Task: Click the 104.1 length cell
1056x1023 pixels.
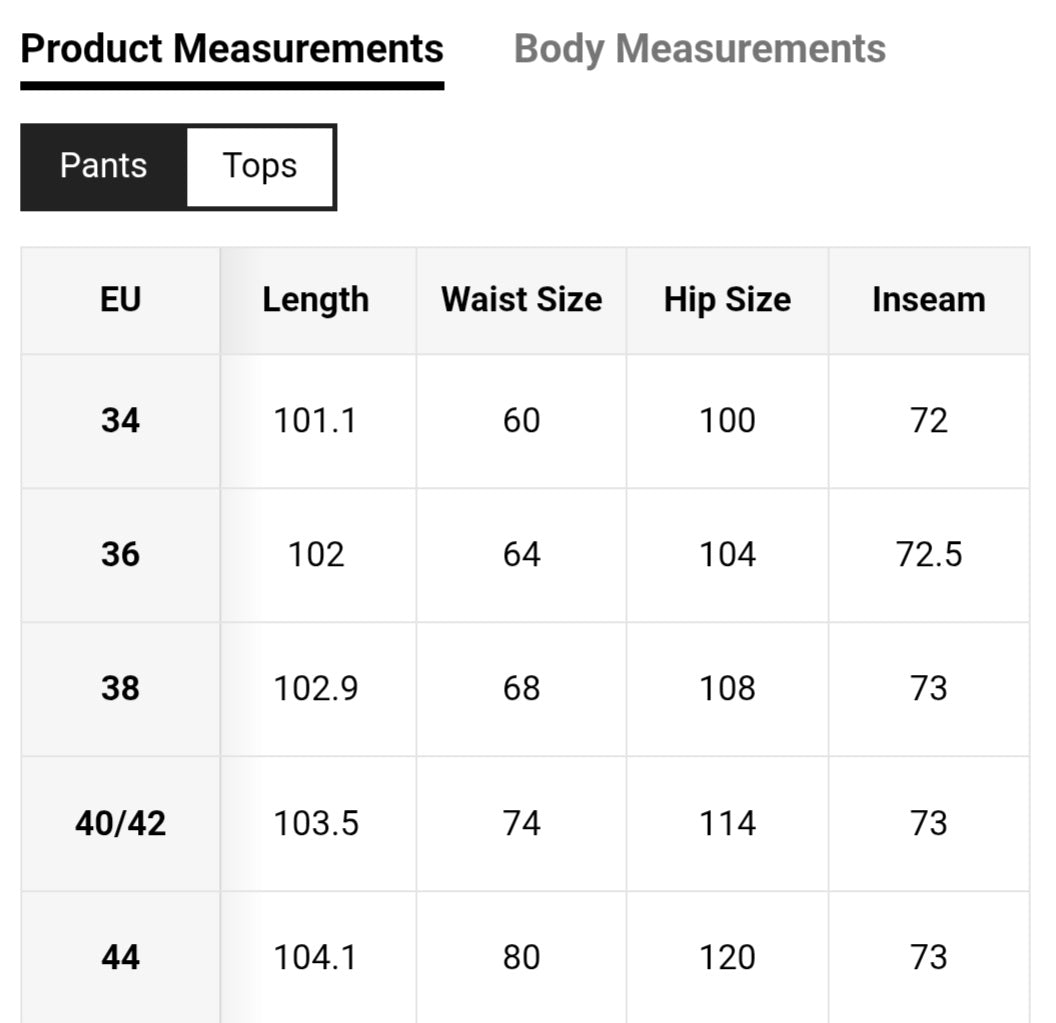Action: point(316,958)
